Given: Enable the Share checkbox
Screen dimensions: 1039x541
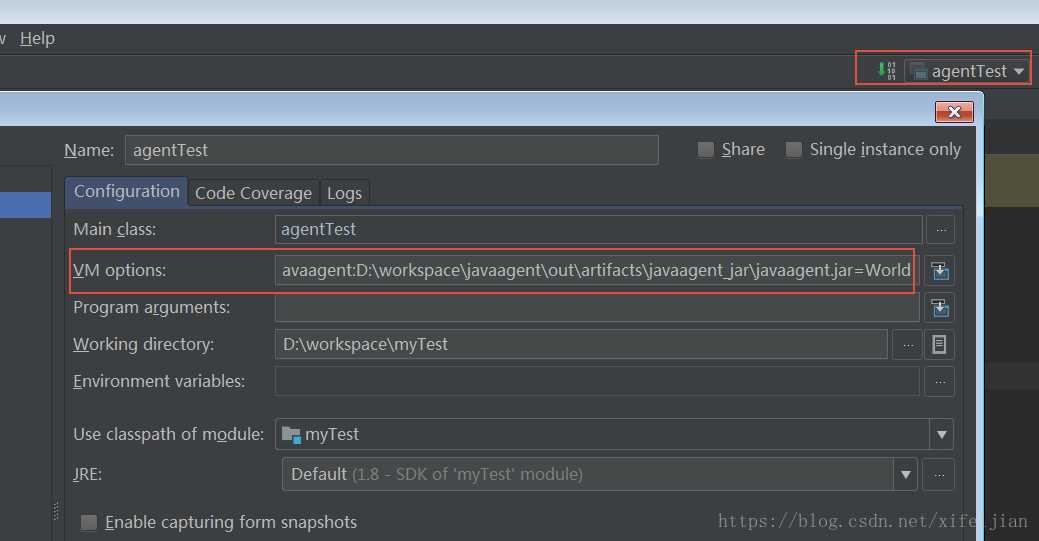Looking at the screenshot, I should pos(706,150).
